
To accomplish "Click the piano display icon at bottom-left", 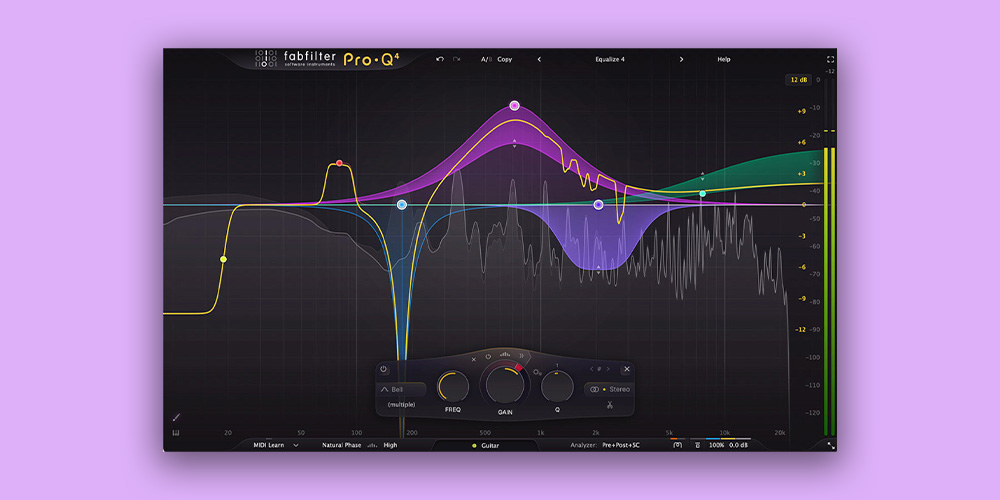I will [176, 433].
